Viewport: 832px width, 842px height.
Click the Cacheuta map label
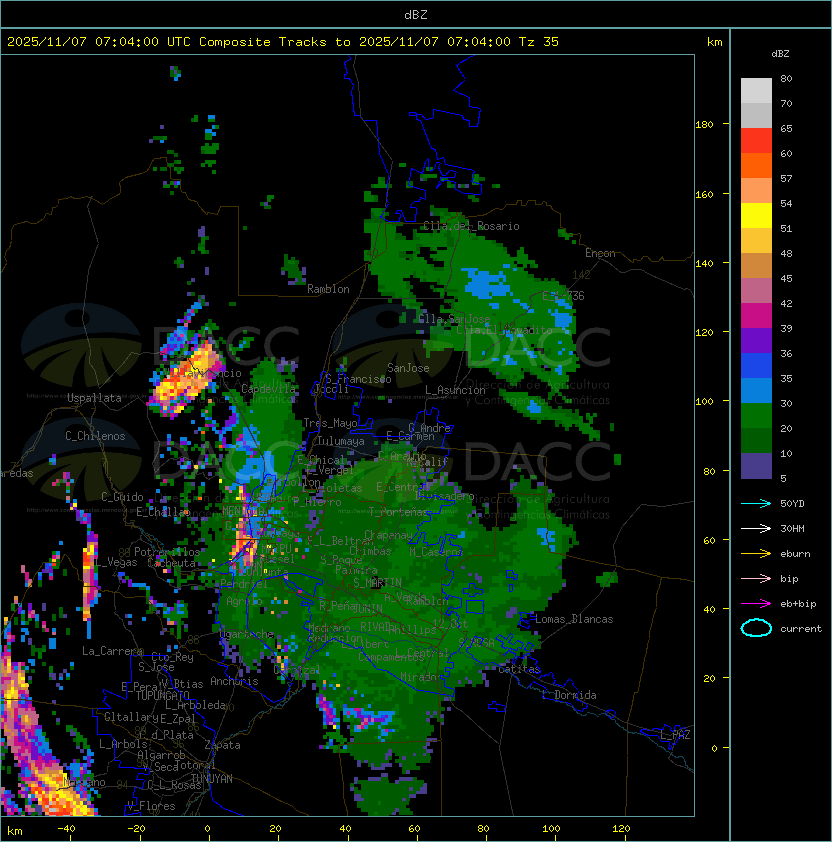click(x=172, y=563)
